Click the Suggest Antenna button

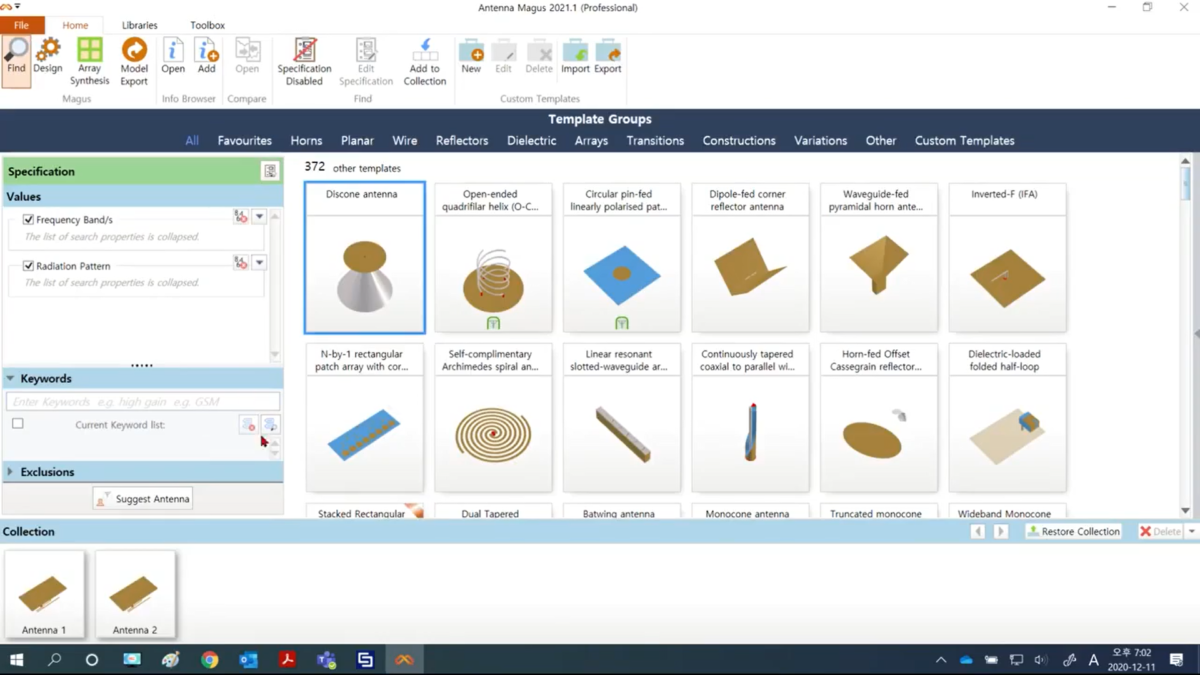pyautogui.click(x=143, y=499)
